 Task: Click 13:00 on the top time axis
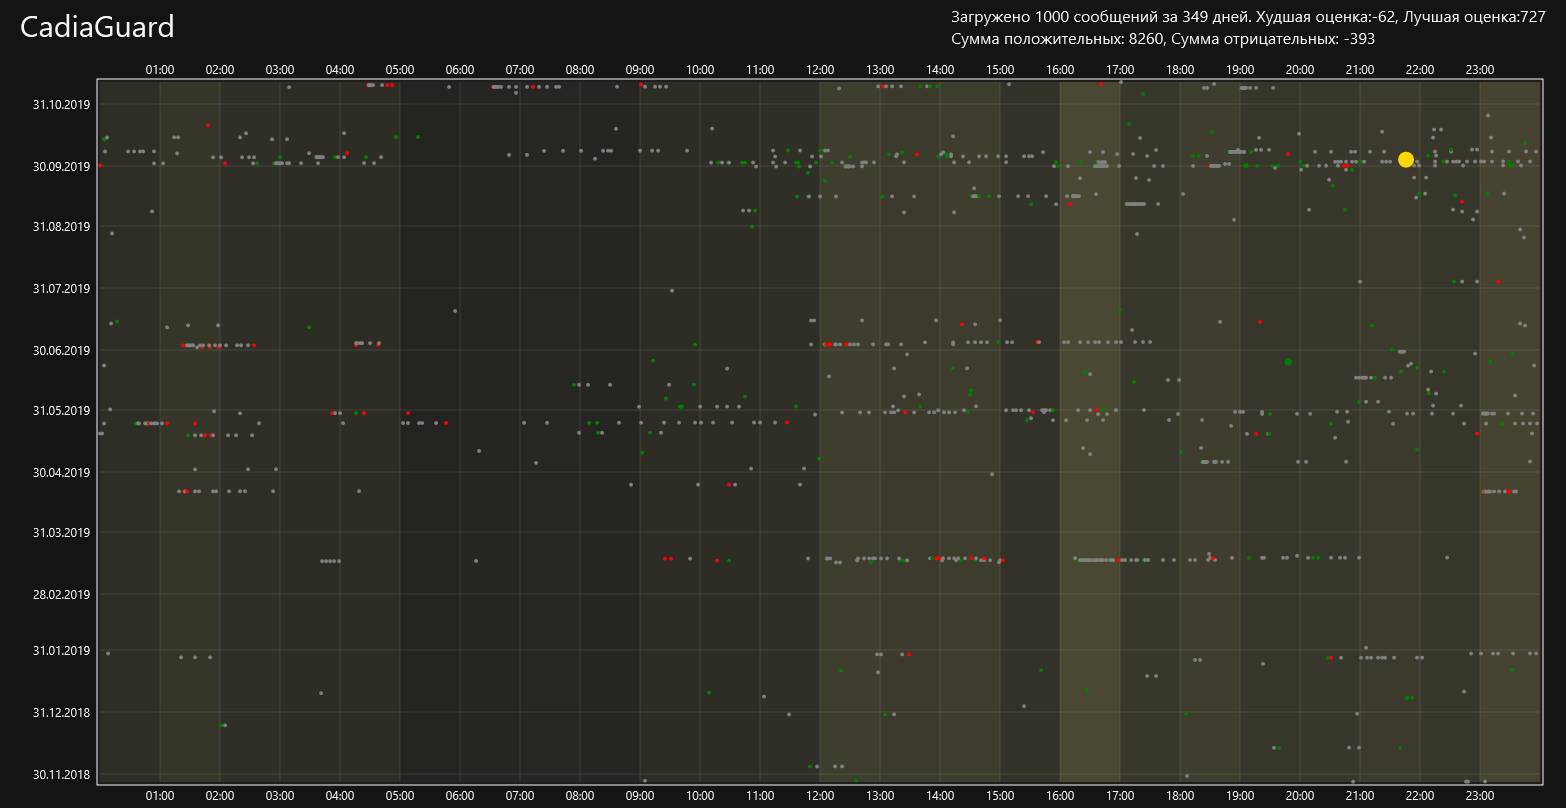[880, 70]
